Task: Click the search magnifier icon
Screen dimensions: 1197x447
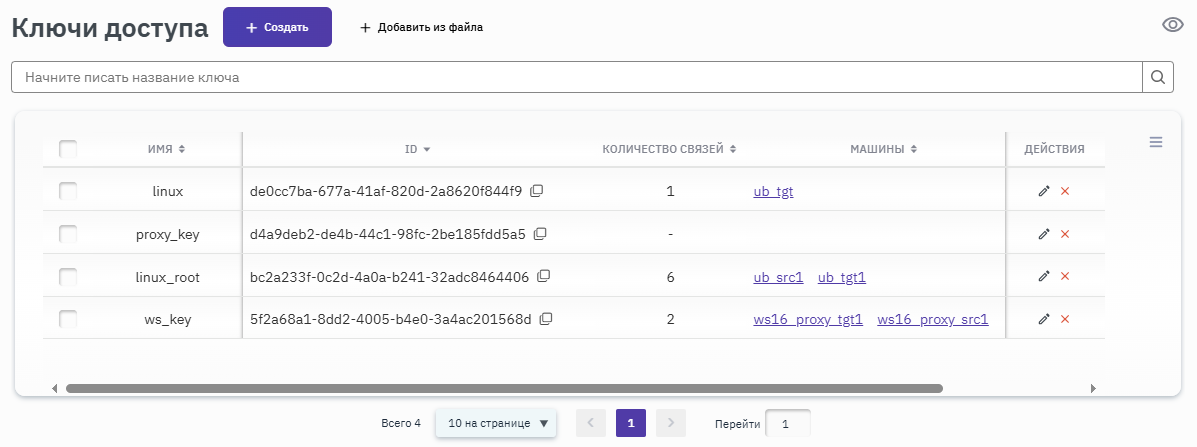Action: 1157,77
